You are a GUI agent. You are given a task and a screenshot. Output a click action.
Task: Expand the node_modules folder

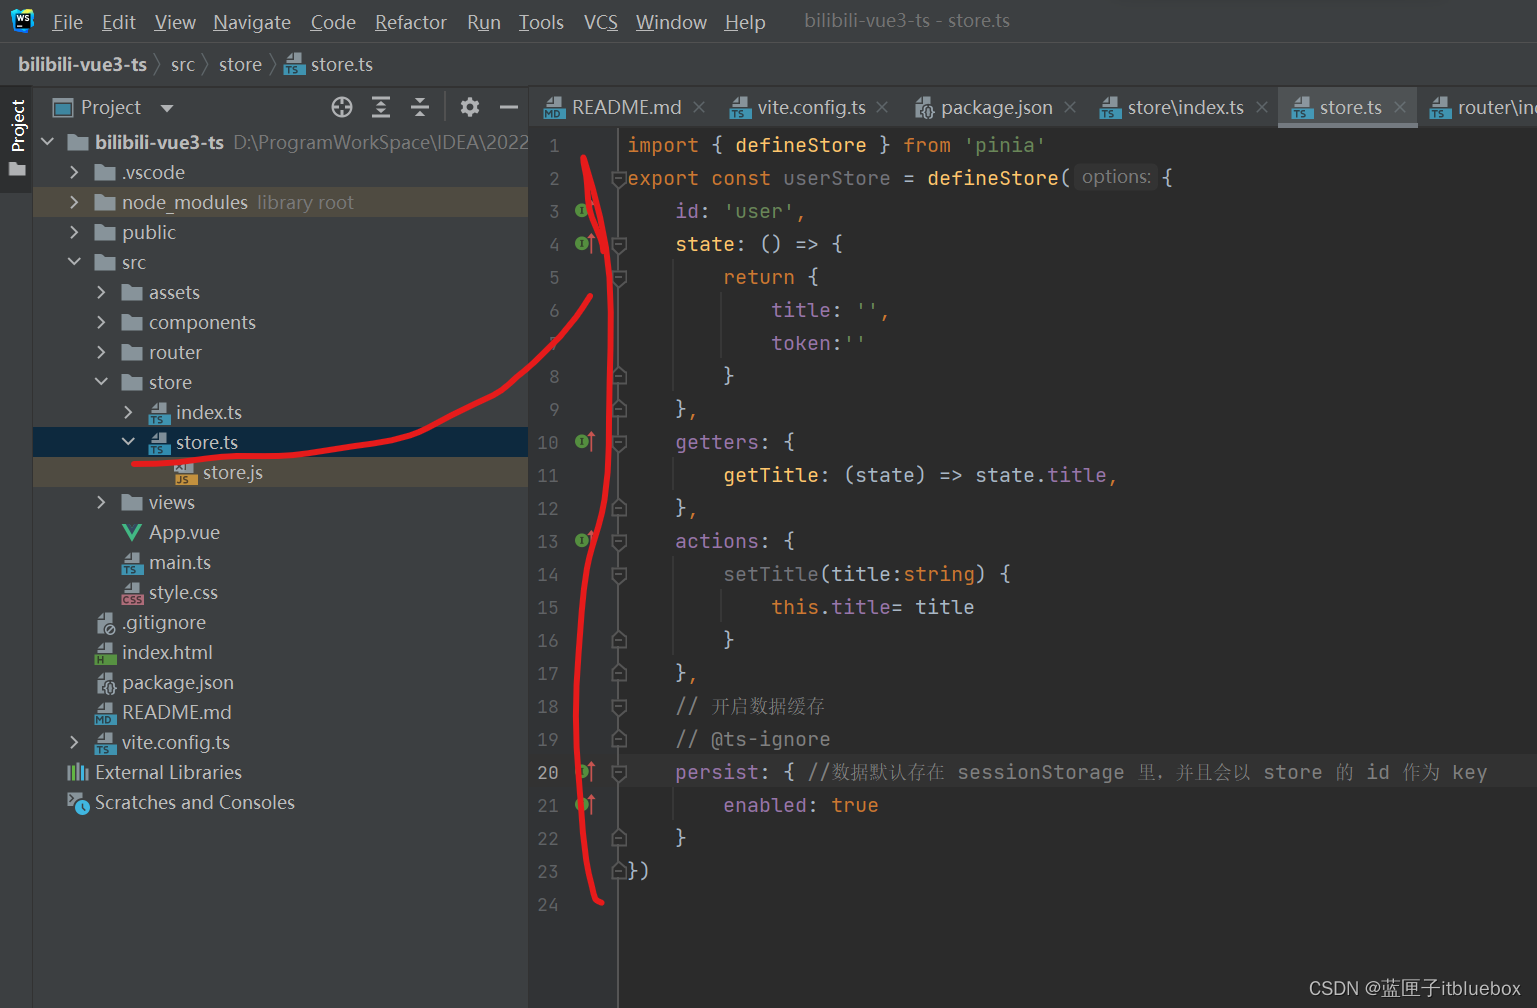tap(74, 202)
